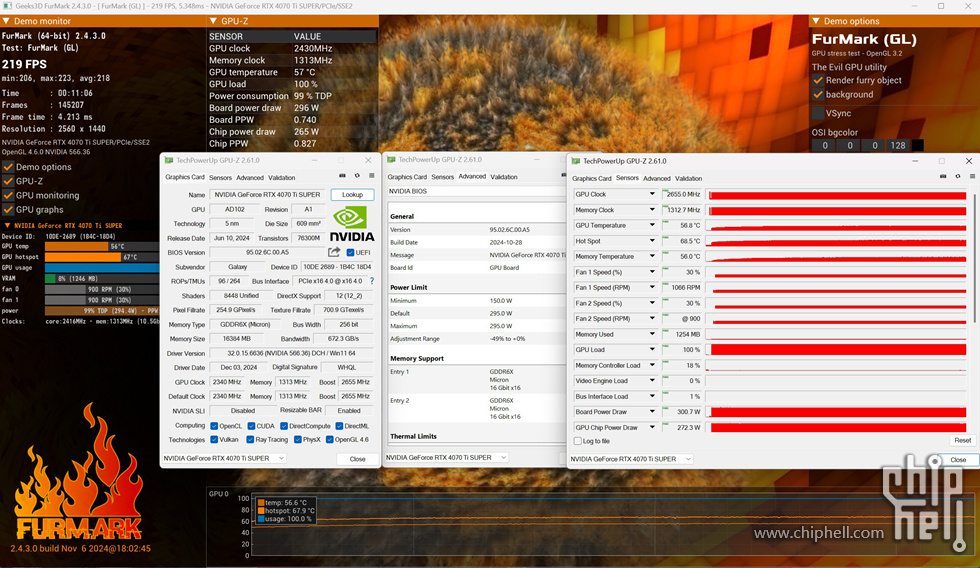Click the refresh icon in the Sensors window
Screen dimensions: 980x568
pyautogui.click(x=958, y=177)
